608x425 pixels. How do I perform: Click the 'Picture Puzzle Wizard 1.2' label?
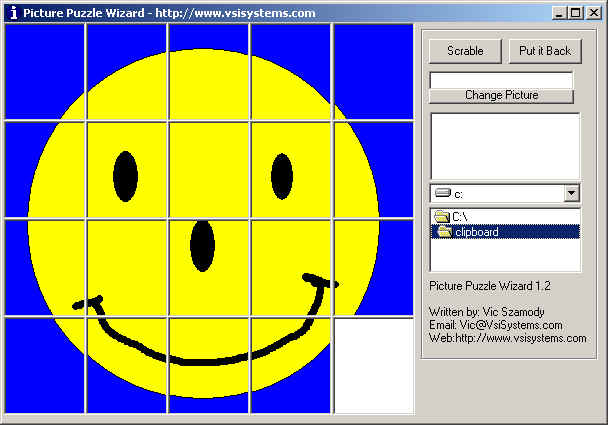click(x=490, y=286)
